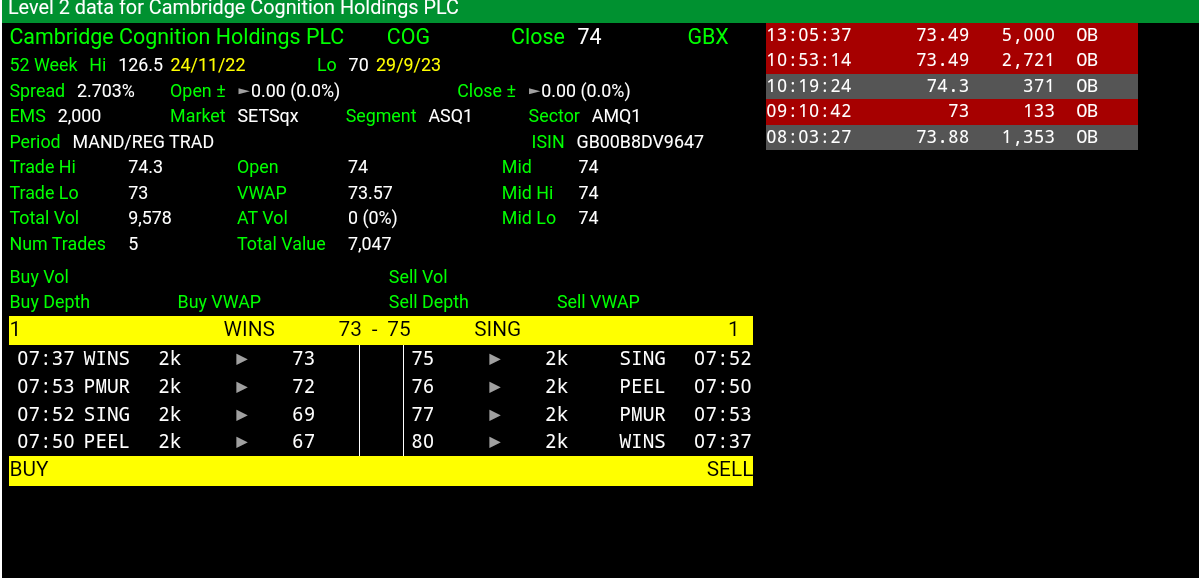1200x578 pixels.
Task: Click the arrow in the PMUR 72 bid row
Action: [x=242, y=387]
